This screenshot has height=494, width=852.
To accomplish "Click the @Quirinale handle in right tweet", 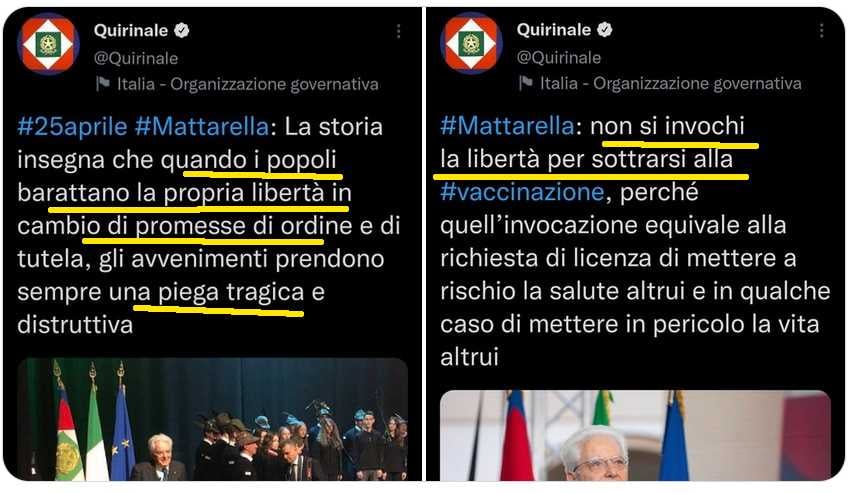I will tap(559, 57).
